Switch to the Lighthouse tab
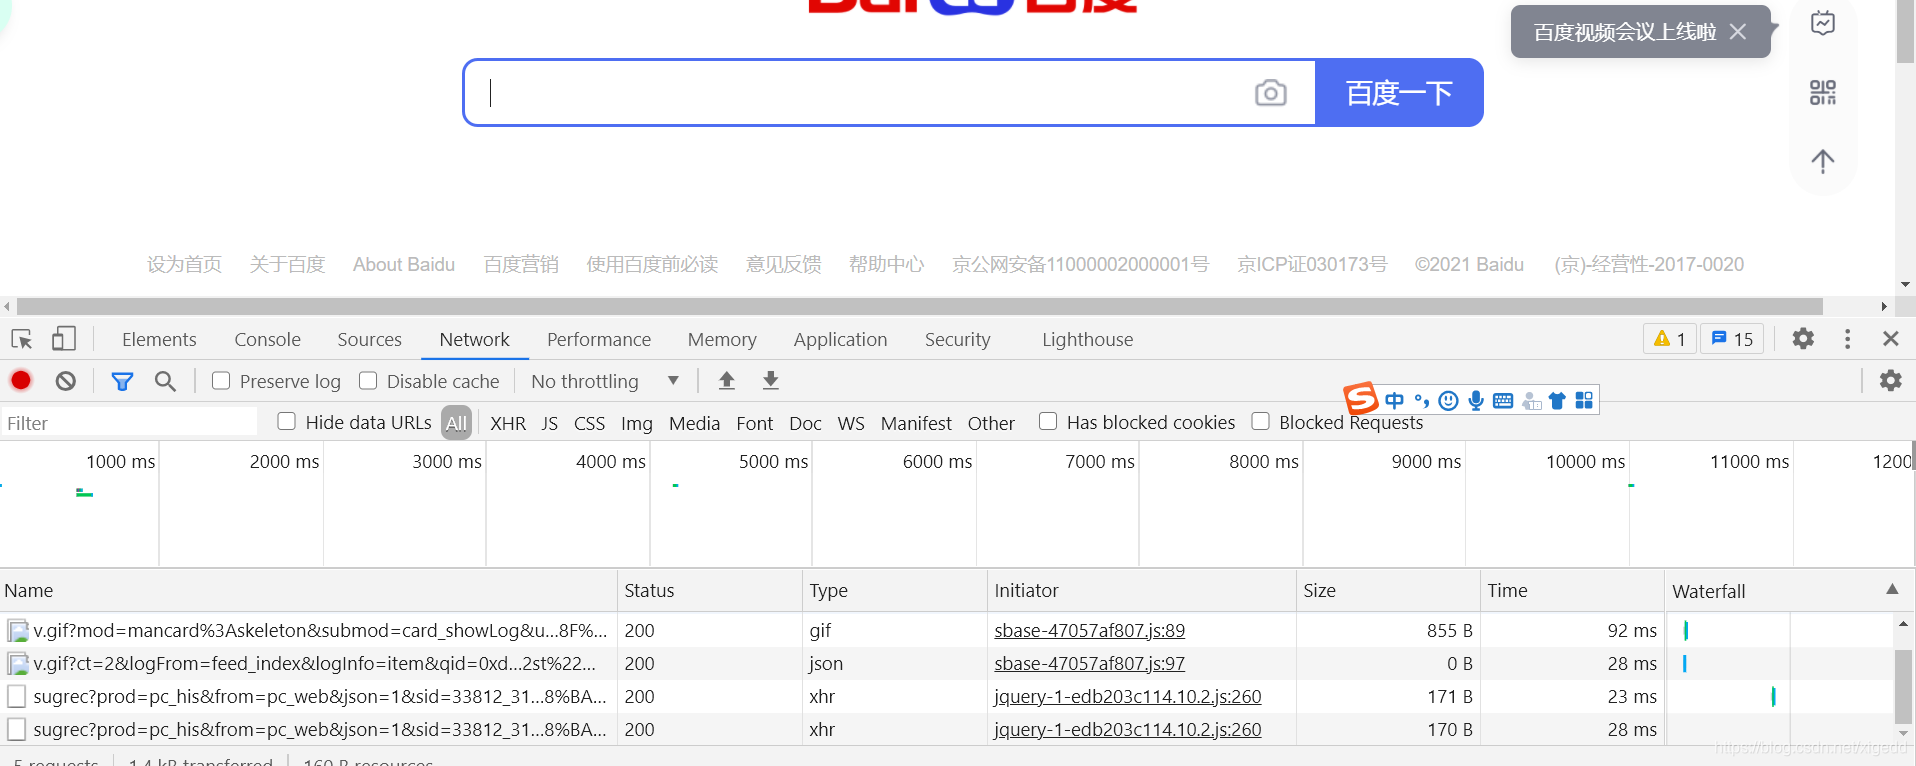 coord(1087,340)
